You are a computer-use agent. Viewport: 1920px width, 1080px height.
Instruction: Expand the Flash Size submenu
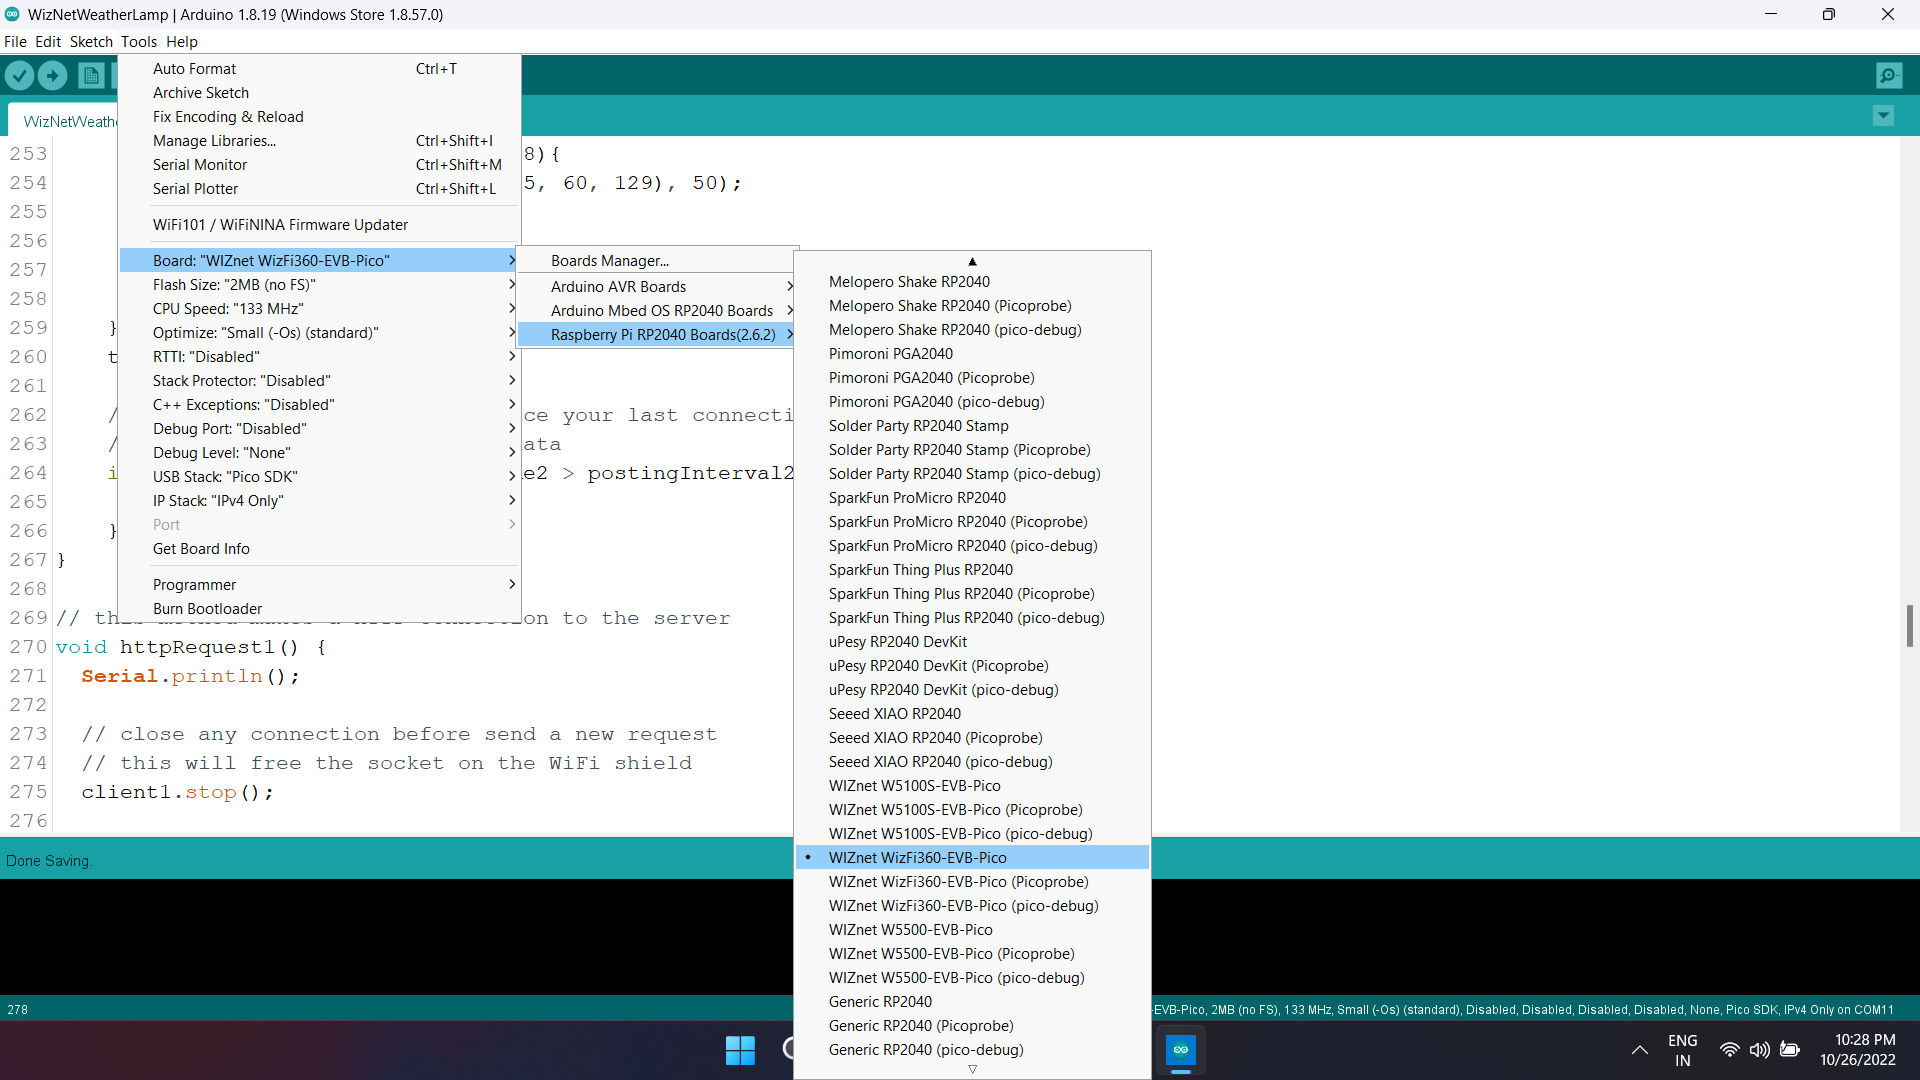234,285
